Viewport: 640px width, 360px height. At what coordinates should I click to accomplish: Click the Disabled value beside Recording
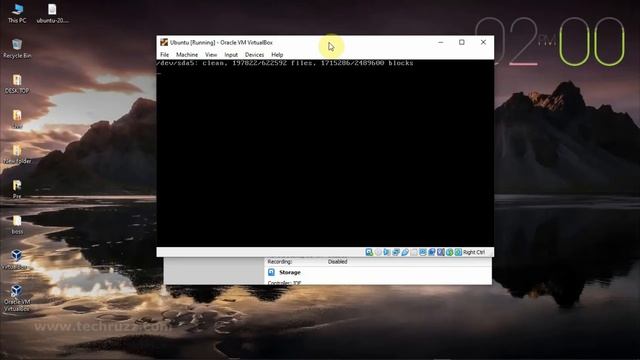tap(338, 262)
